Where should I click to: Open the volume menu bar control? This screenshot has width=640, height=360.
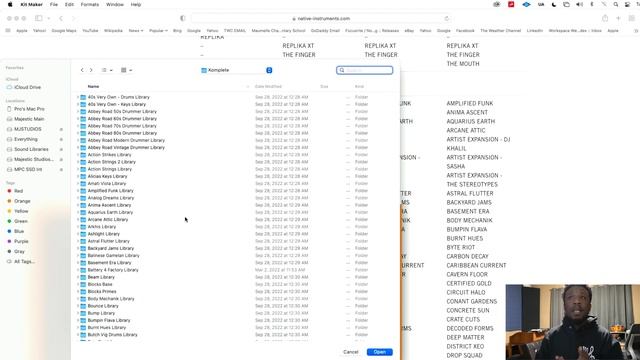[579, 4]
